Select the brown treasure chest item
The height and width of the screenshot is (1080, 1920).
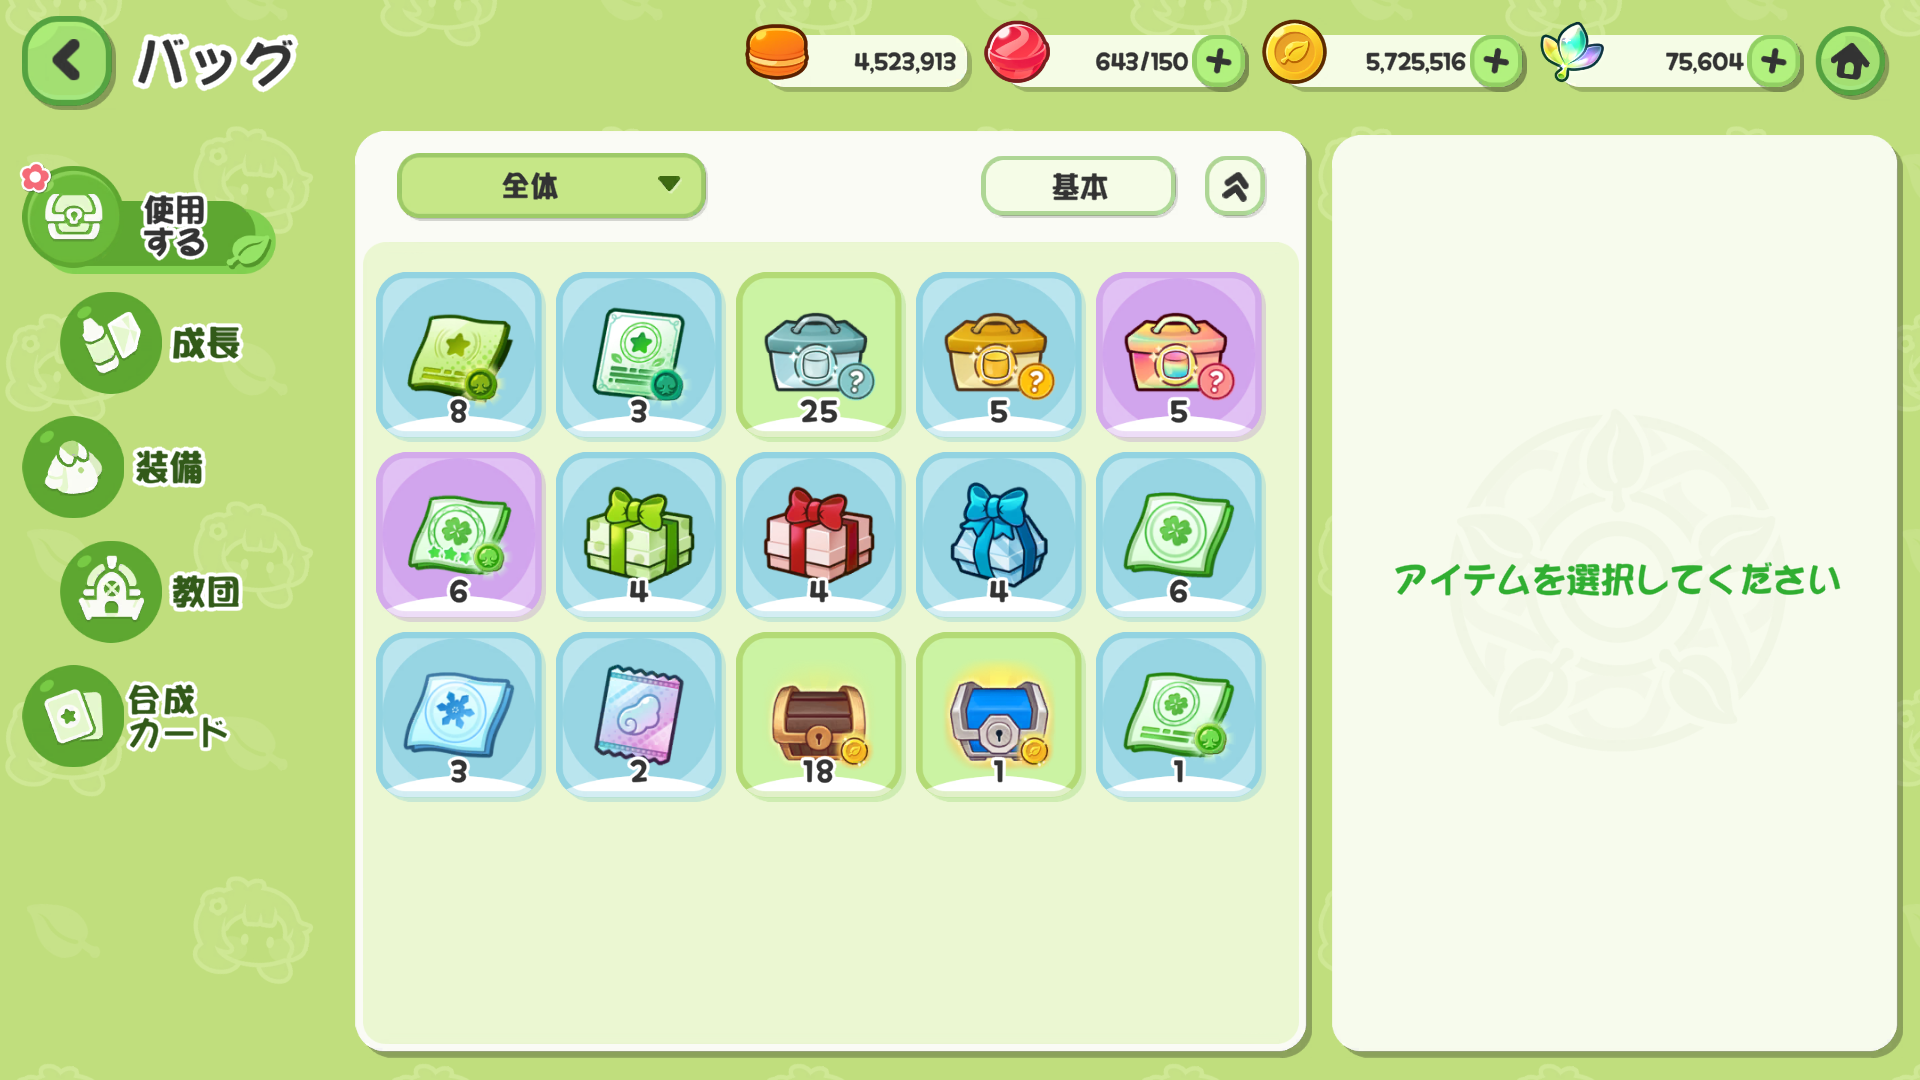click(819, 715)
